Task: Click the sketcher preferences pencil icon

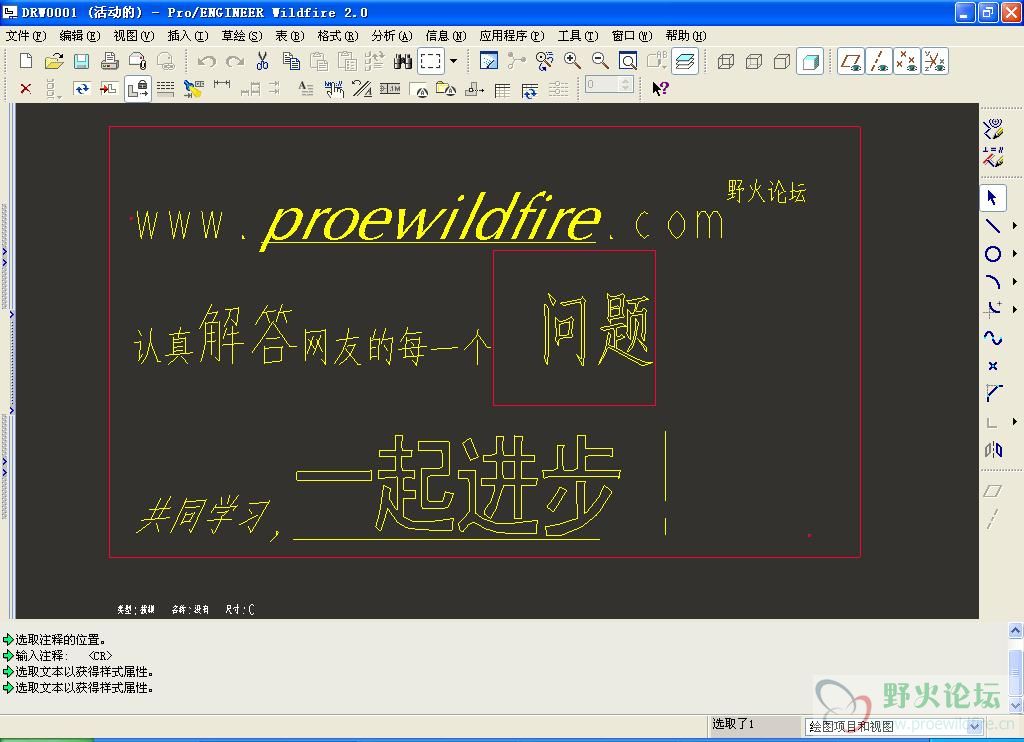Action: pos(993,129)
